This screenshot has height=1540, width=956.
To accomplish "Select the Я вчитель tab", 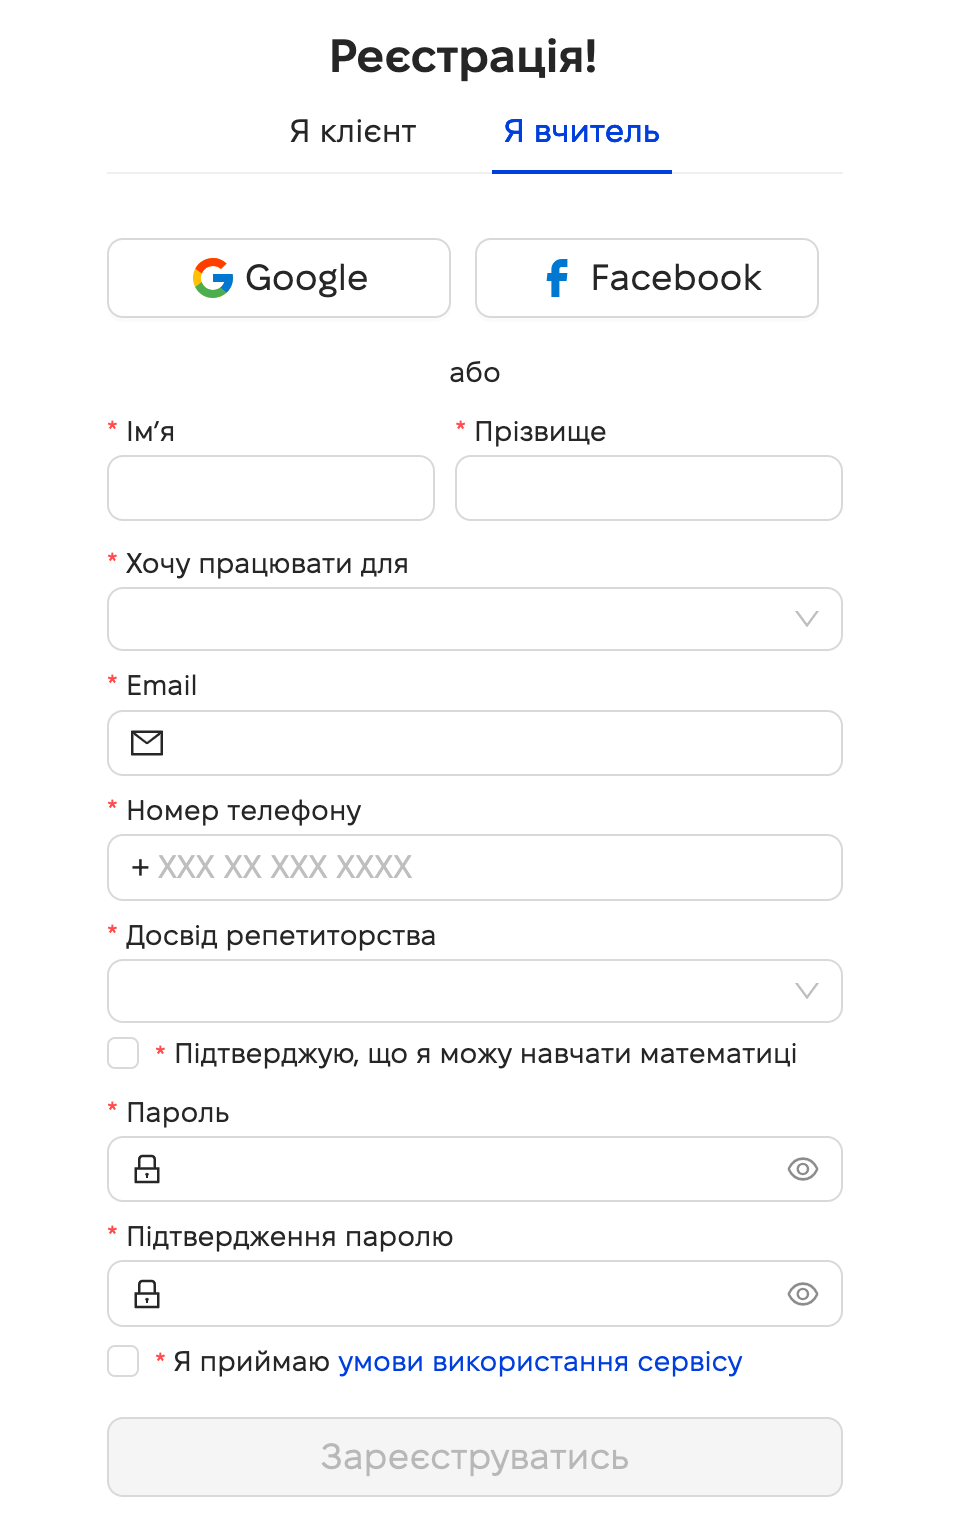I will pos(581,132).
